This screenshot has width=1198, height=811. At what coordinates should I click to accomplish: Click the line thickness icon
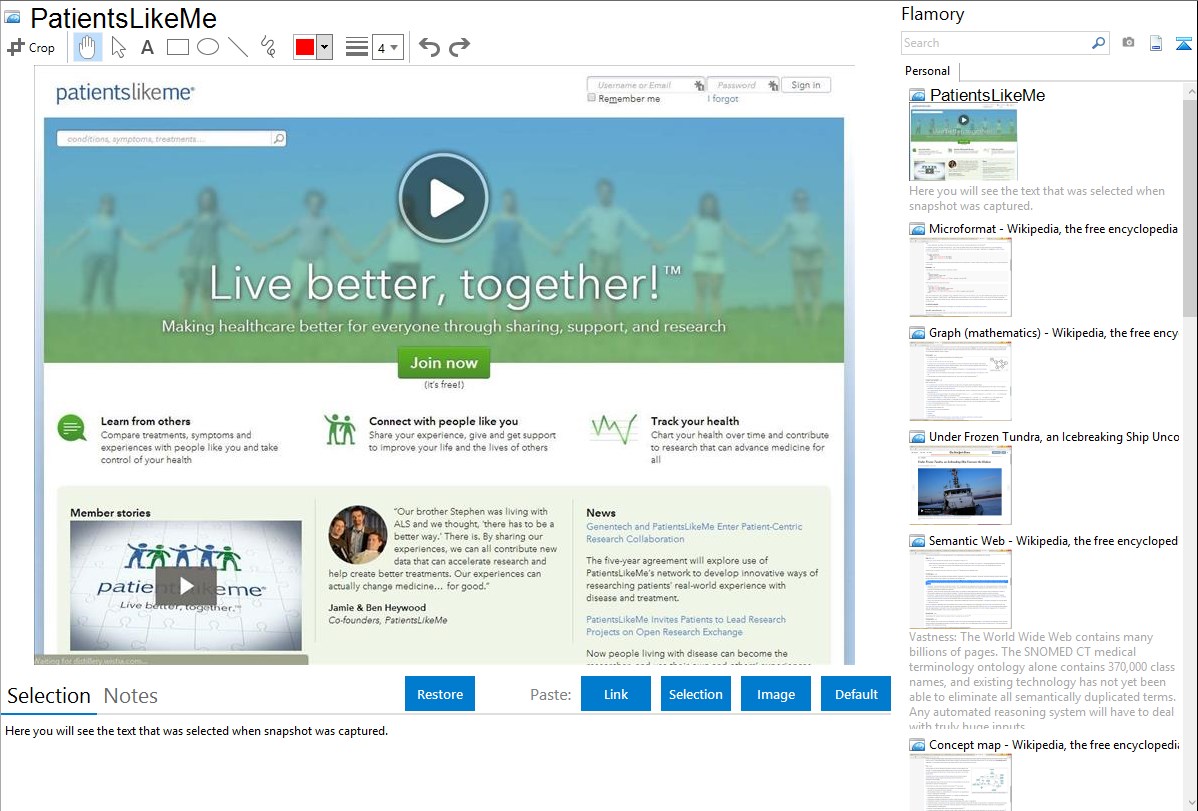coord(357,47)
